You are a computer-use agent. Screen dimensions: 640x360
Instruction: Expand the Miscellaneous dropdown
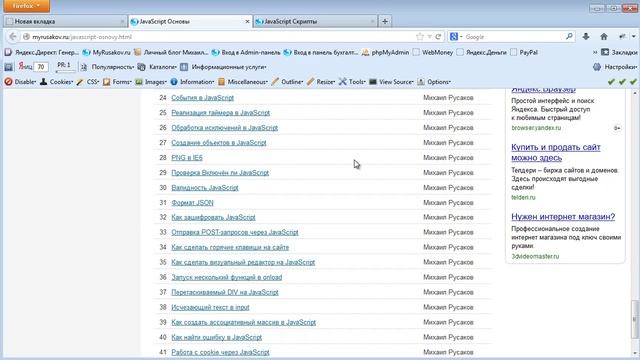[x=242, y=82]
